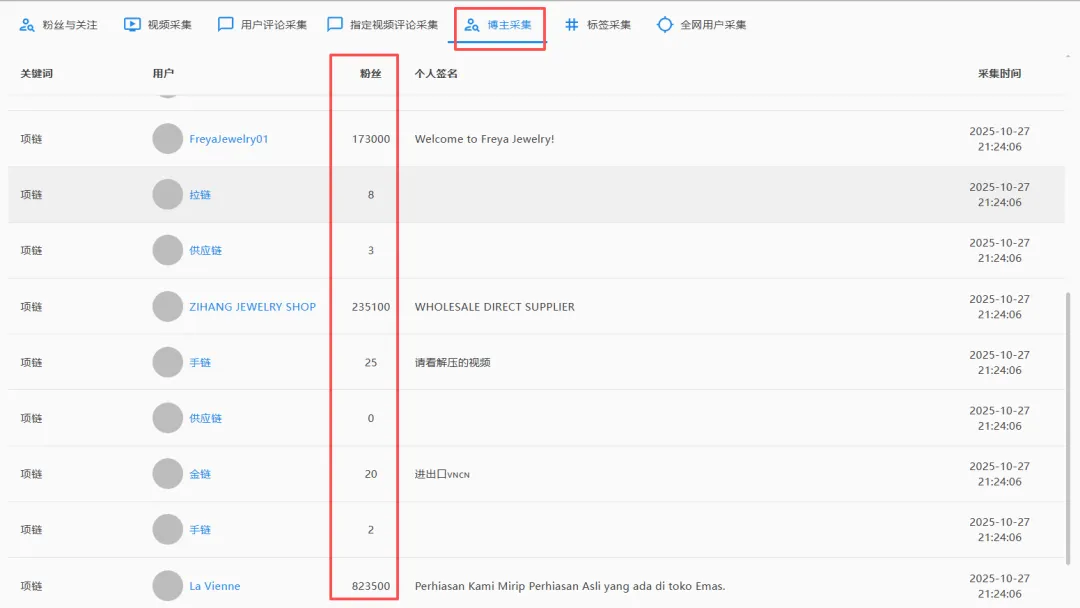Click FreyaJewelry01's avatar thumbnail
This screenshot has height=608, width=1080.
166,138
